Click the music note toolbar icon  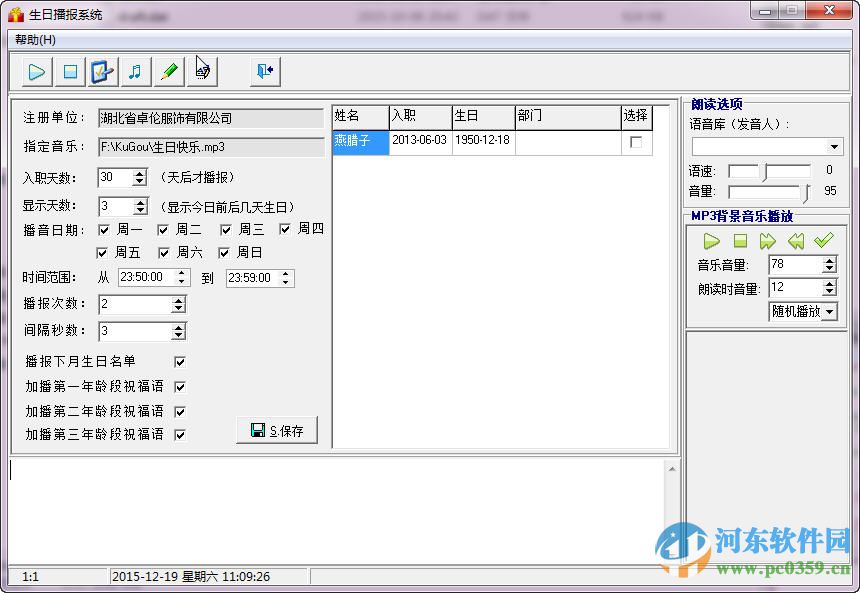click(x=136, y=71)
